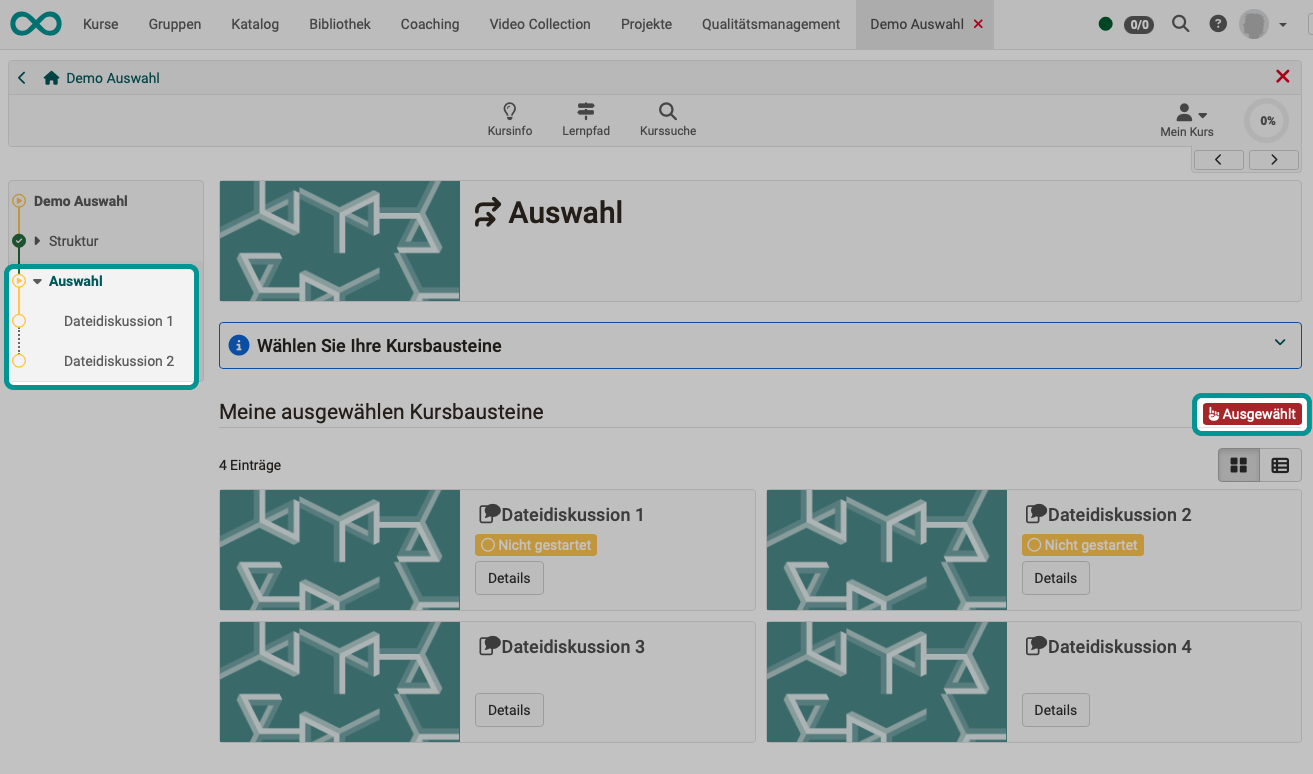
Task: Open Details for Dateidiskussion 3
Action: [509, 709]
